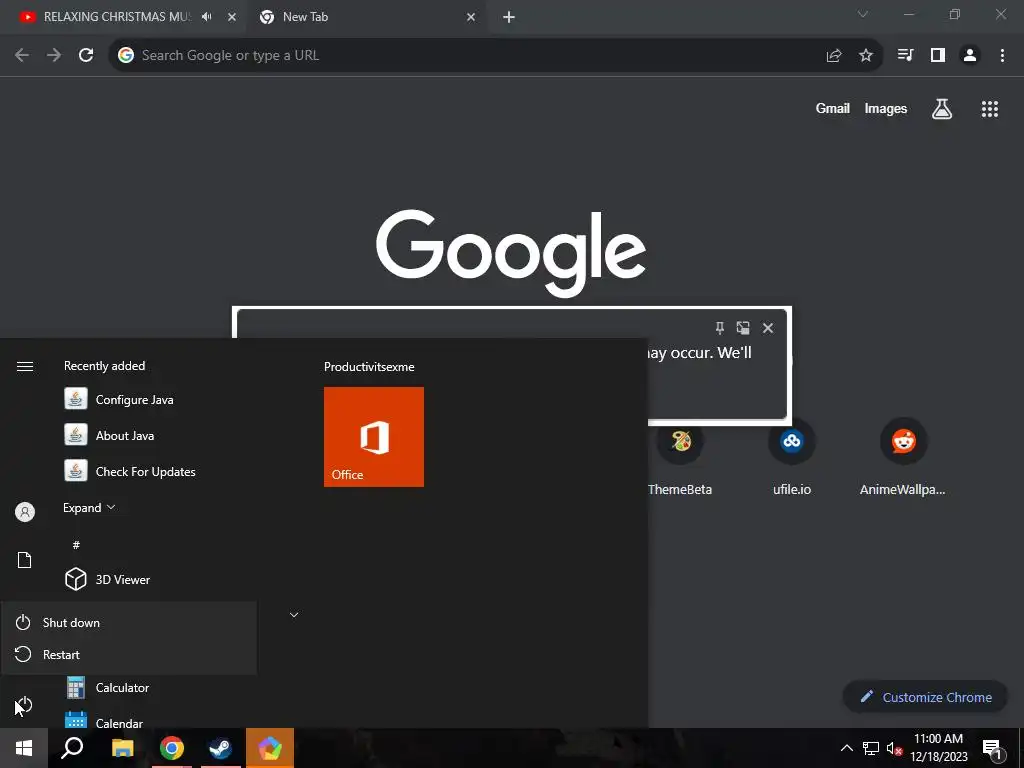This screenshot has width=1024, height=768.
Task: Open notification center icon
Action: click(992, 749)
